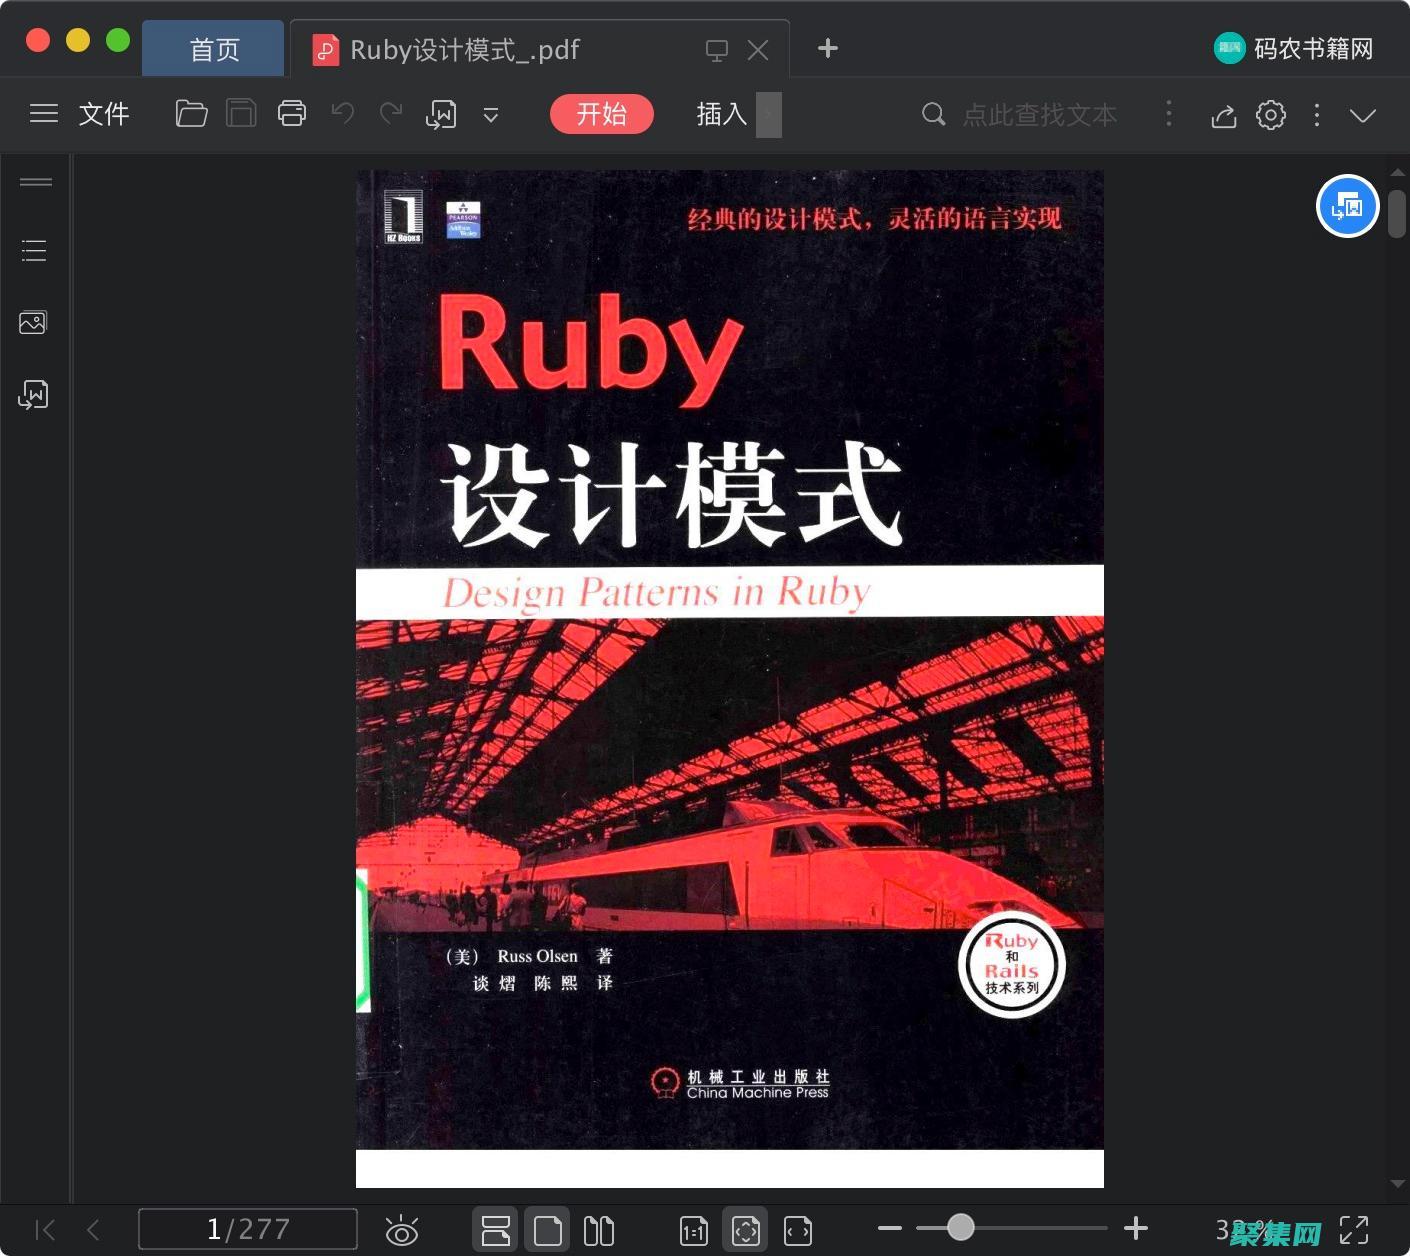The width and height of the screenshot is (1410, 1256).
Task: Toggle single page view mode
Action: coord(547,1229)
